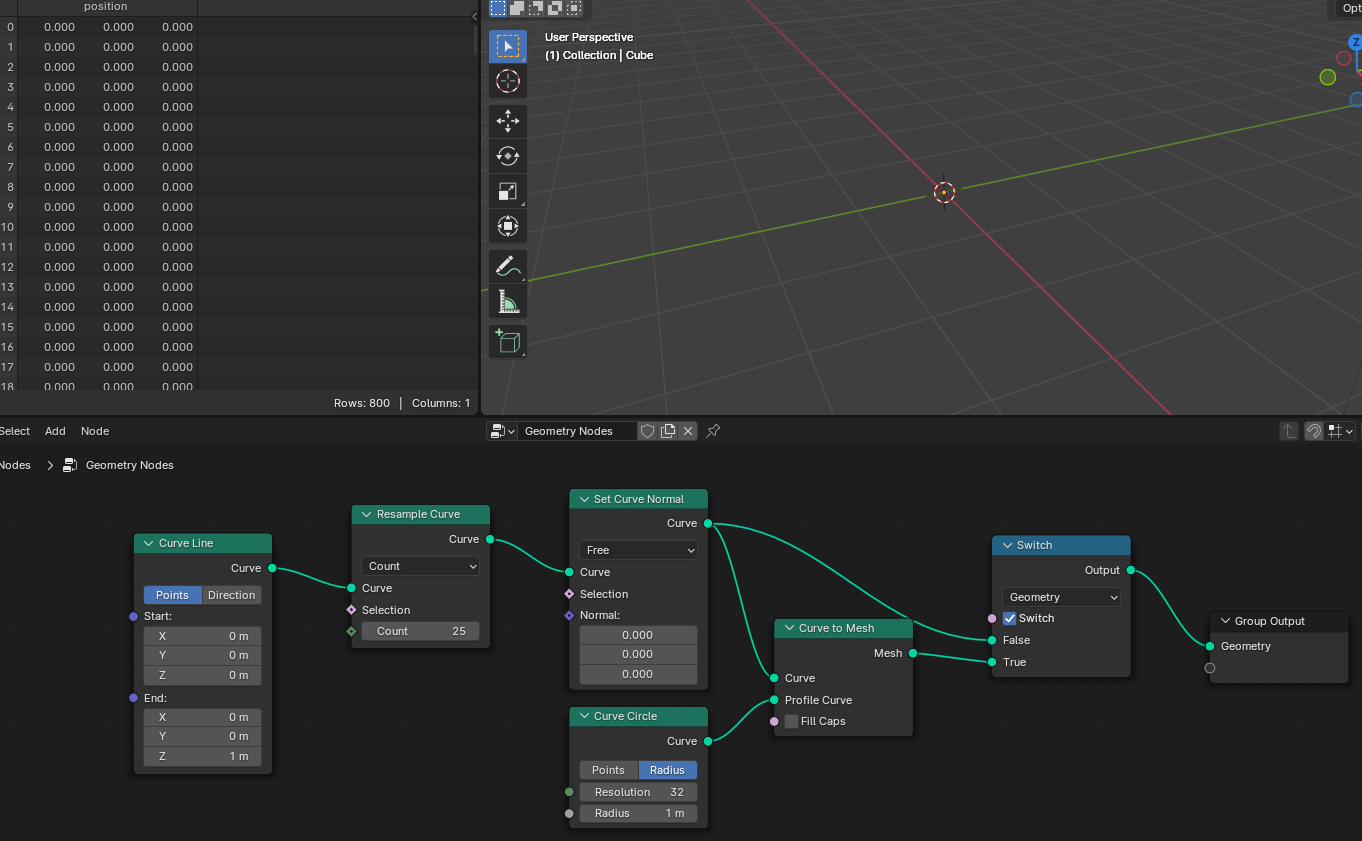The height and width of the screenshot is (841, 1362).
Task: Unlink the Geometry Nodes data-block with X
Action: [688, 431]
